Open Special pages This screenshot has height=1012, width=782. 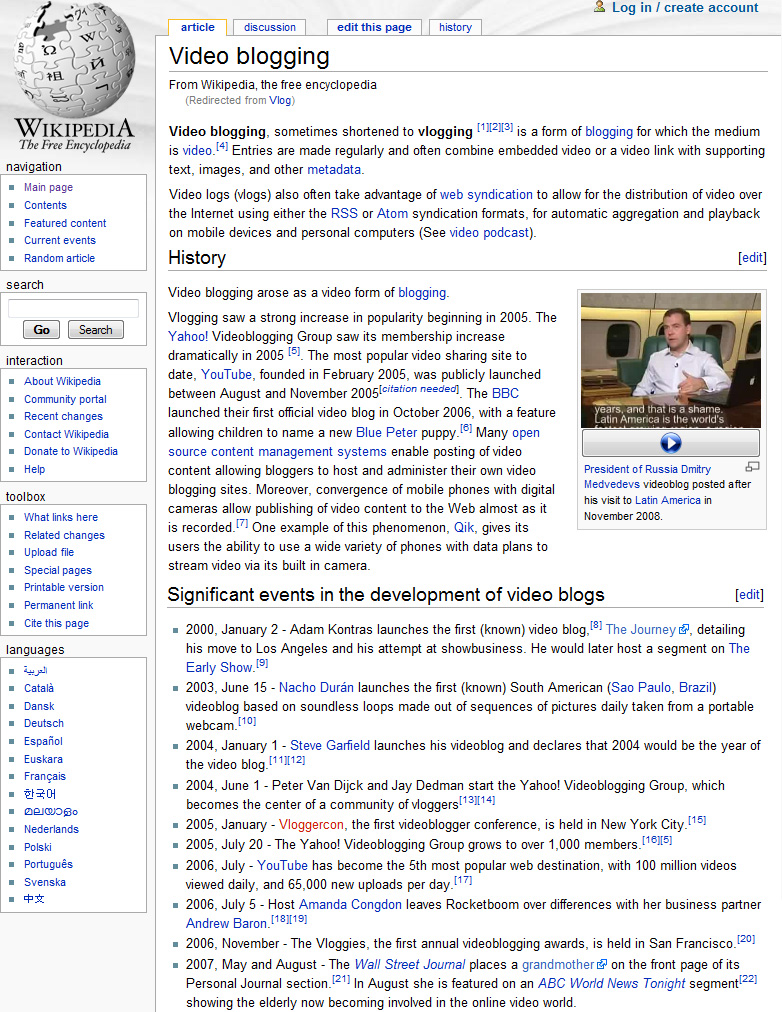tap(57, 571)
